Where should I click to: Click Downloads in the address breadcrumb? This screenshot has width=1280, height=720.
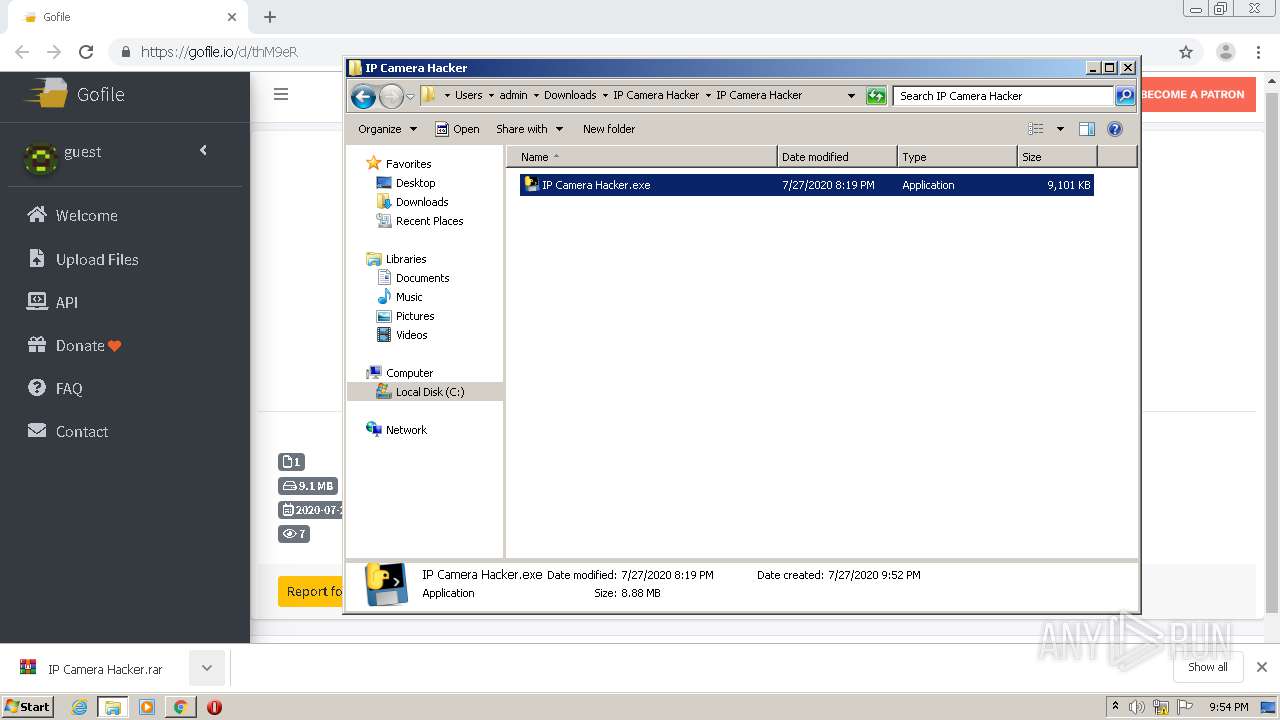pyautogui.click(x=570, y=96)
